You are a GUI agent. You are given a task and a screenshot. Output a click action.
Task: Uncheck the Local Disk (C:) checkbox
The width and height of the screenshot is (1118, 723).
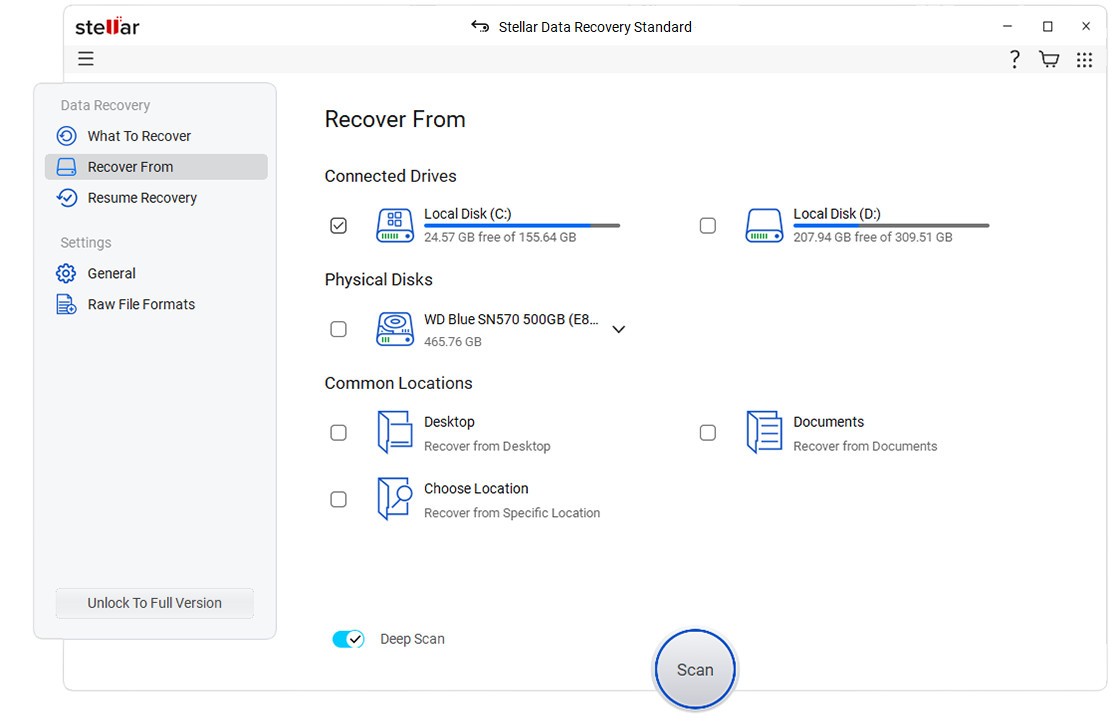[x=338, y=226]
